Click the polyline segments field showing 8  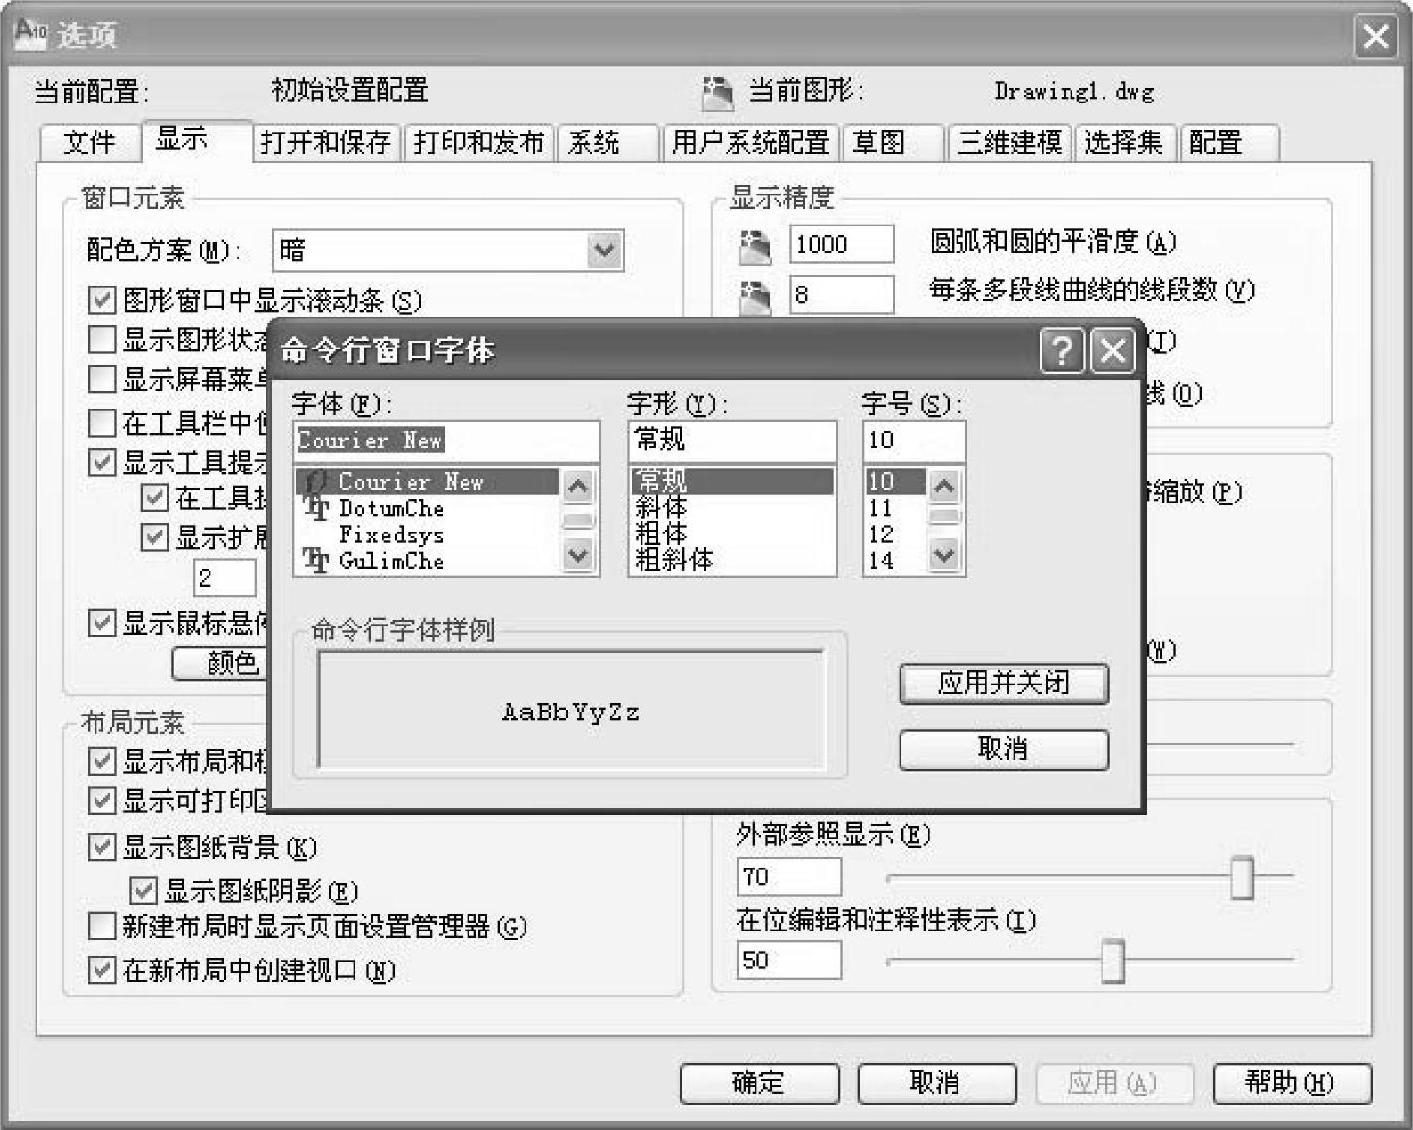(841, 295)
